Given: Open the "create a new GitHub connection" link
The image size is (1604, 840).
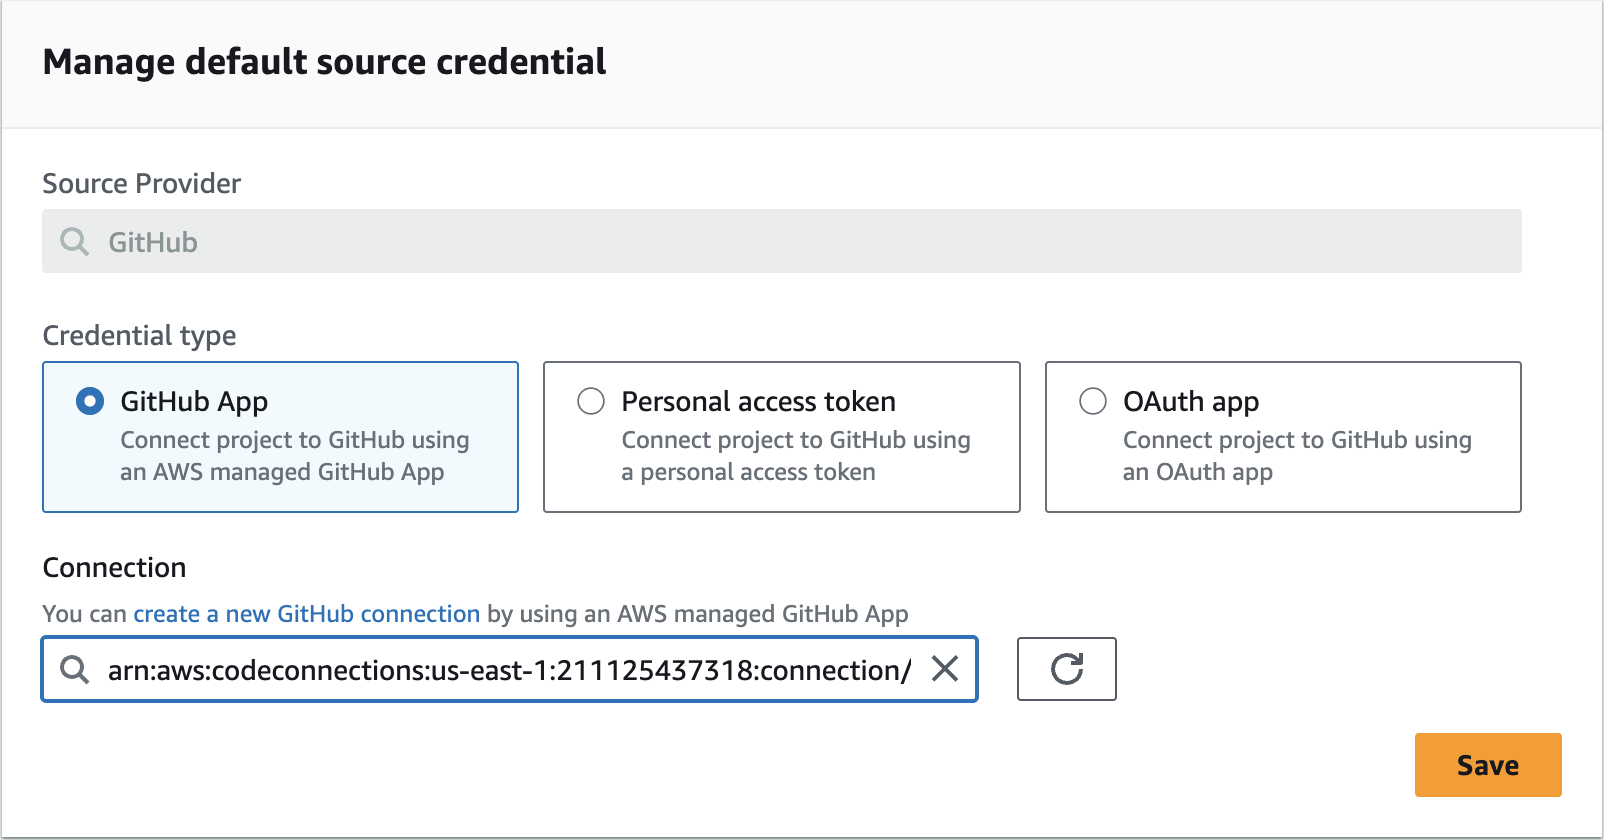Looking at the screenshot, I should 306,614.
